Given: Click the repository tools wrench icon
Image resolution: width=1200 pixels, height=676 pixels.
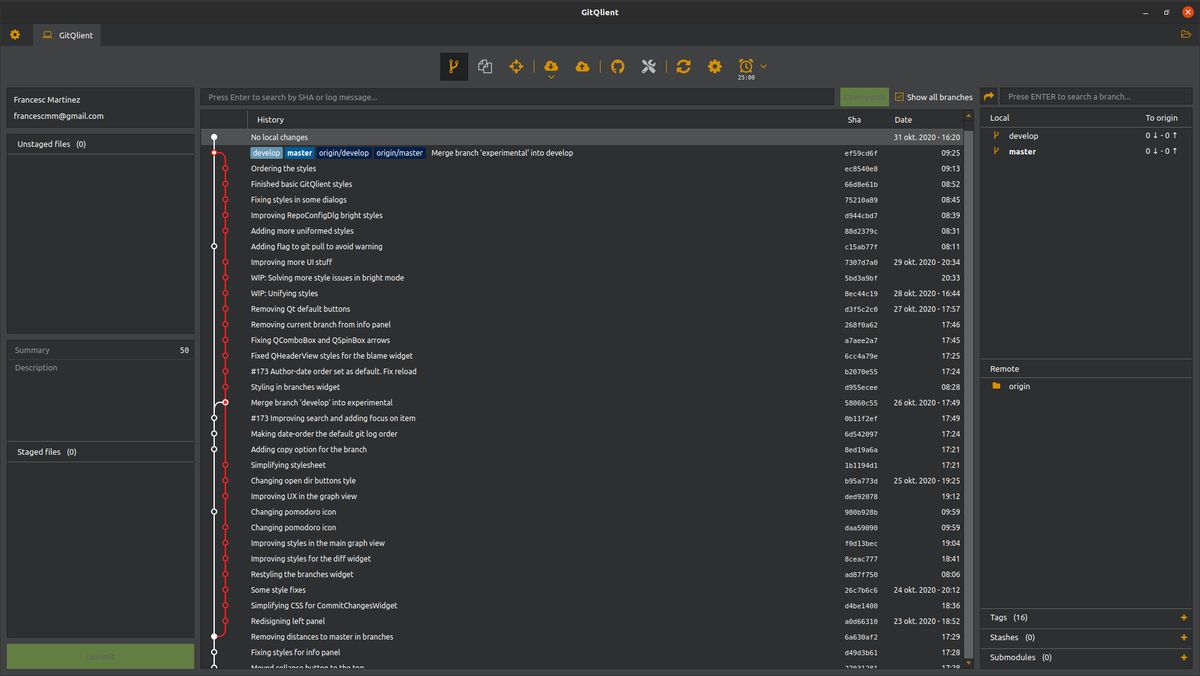Looking at the screenshot, I should pos(648,66).
